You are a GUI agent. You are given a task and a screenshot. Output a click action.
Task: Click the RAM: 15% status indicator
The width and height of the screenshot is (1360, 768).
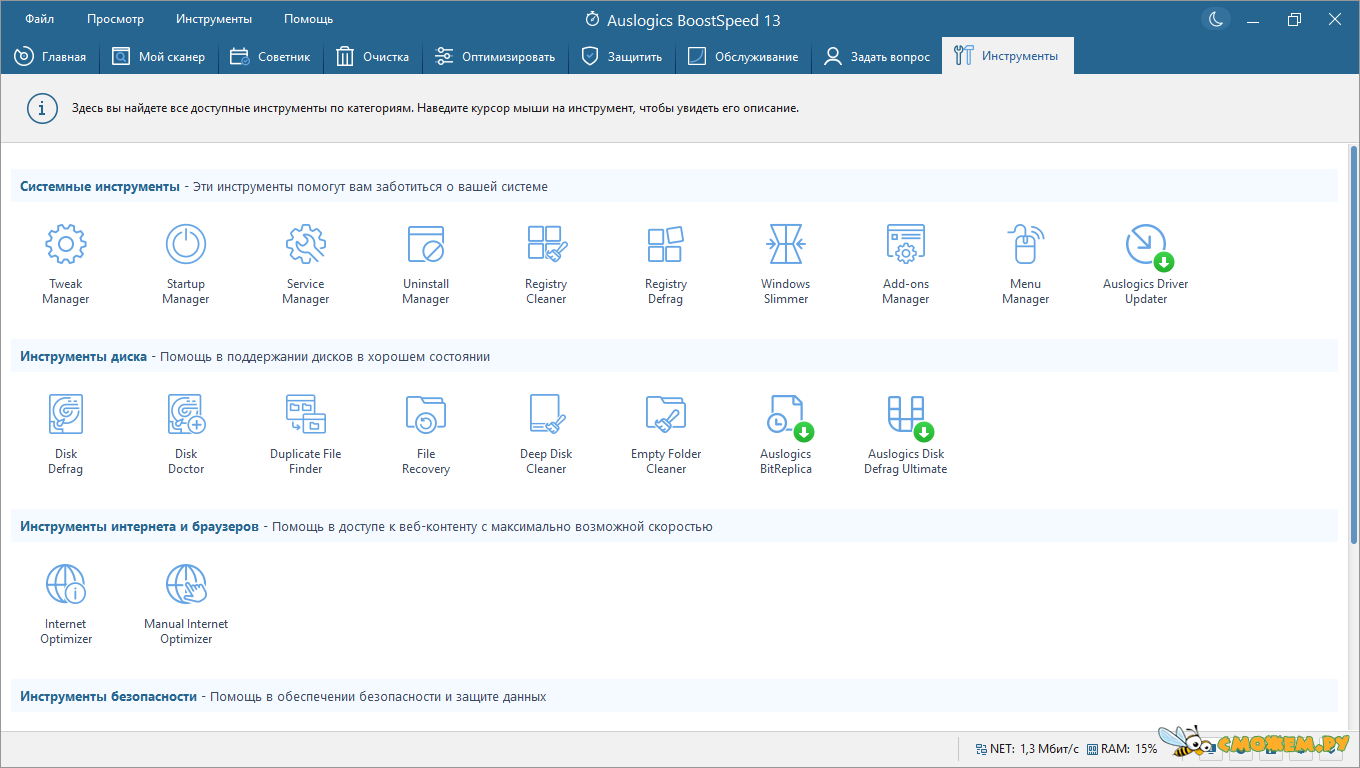click(x=1122, y=749)
